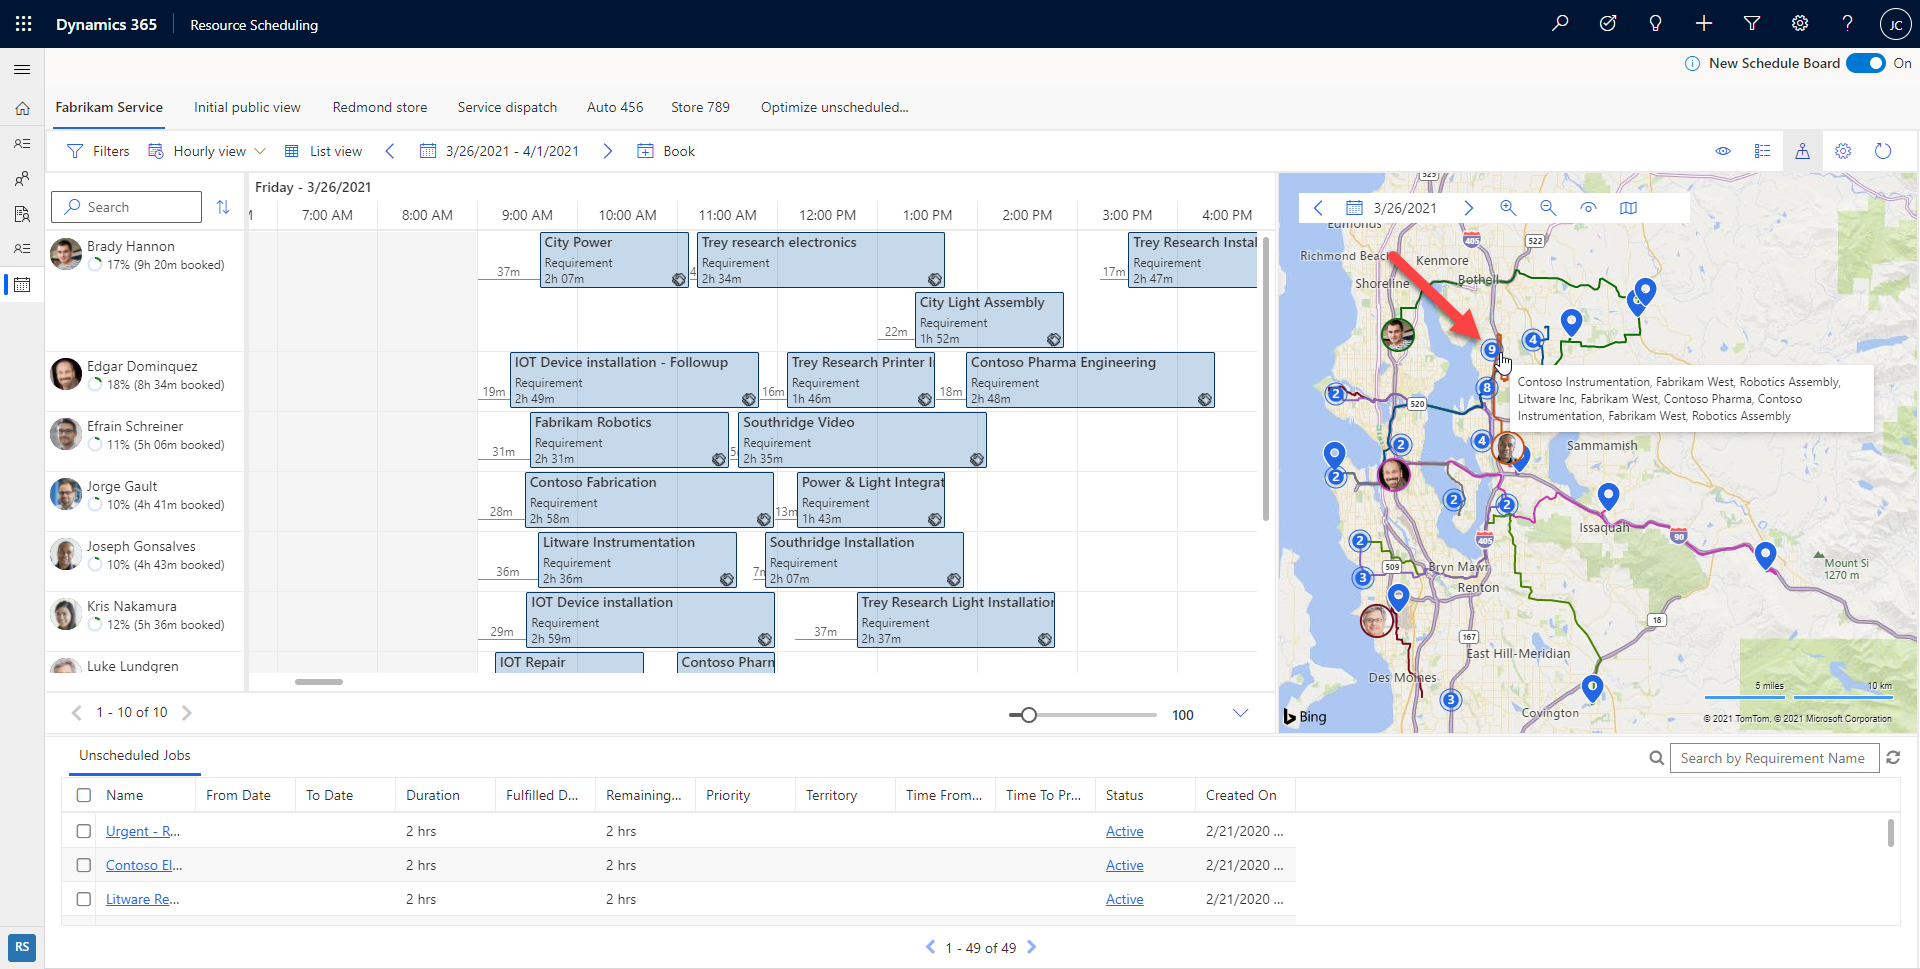The image size is (1920, 969).
Task: Open scheduler settings via the gear icon
Action: click(x=1843, y=151)
